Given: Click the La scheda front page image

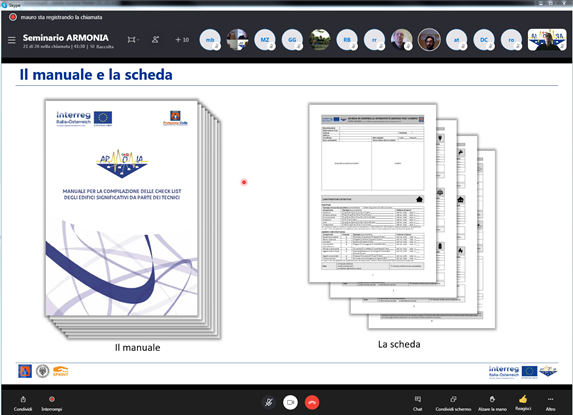Looking at the screenshot, I should [372, 193].
